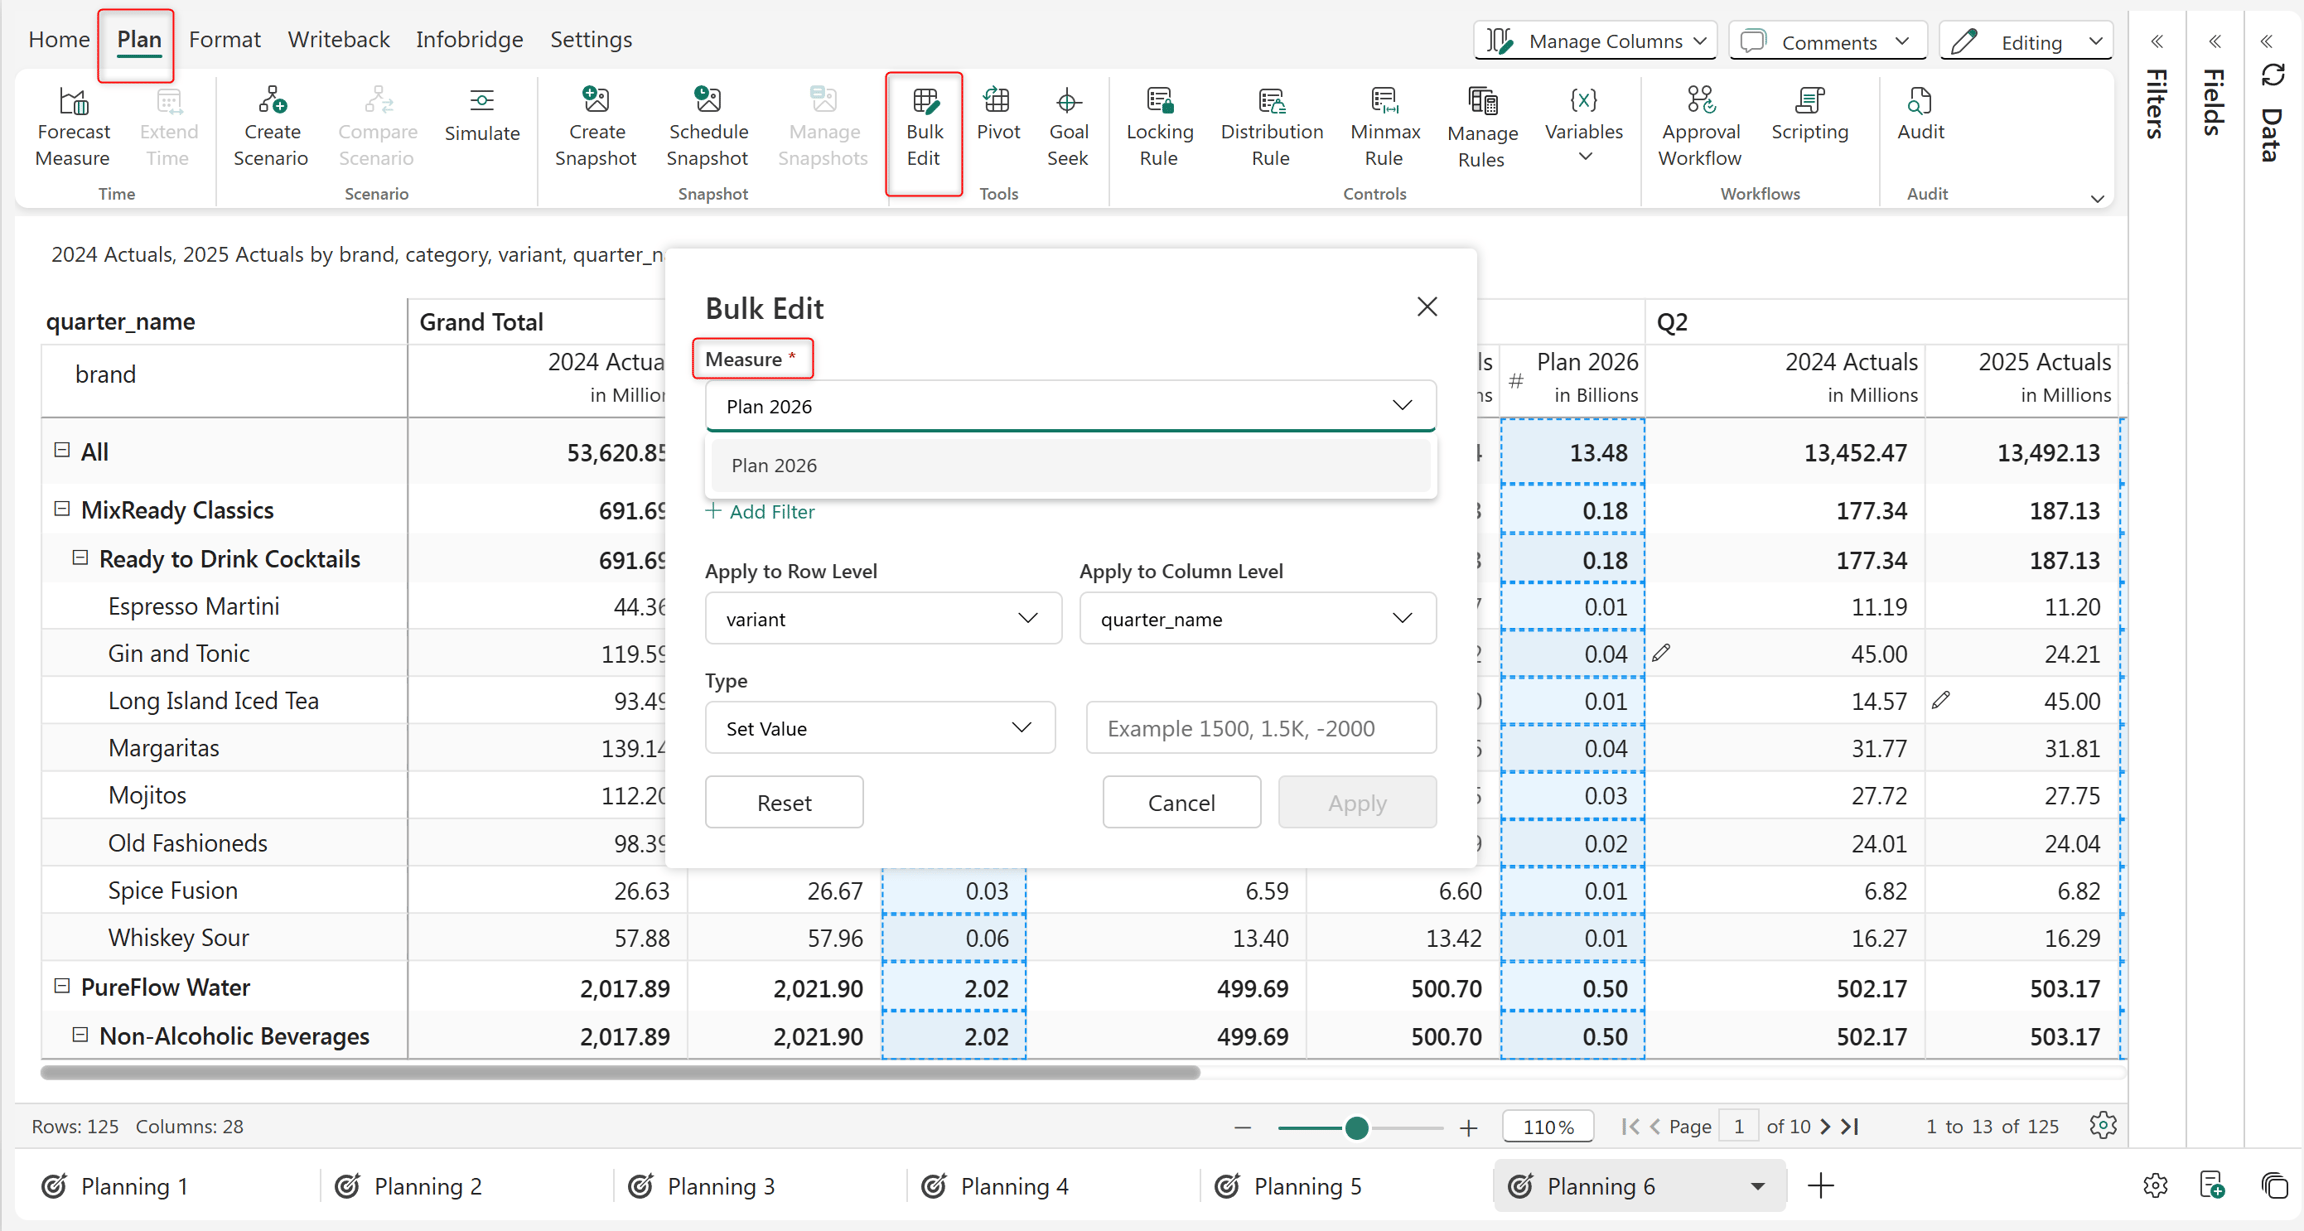Switch to the Writeback tab
2304x1231 pixels.
pos(338,39)
